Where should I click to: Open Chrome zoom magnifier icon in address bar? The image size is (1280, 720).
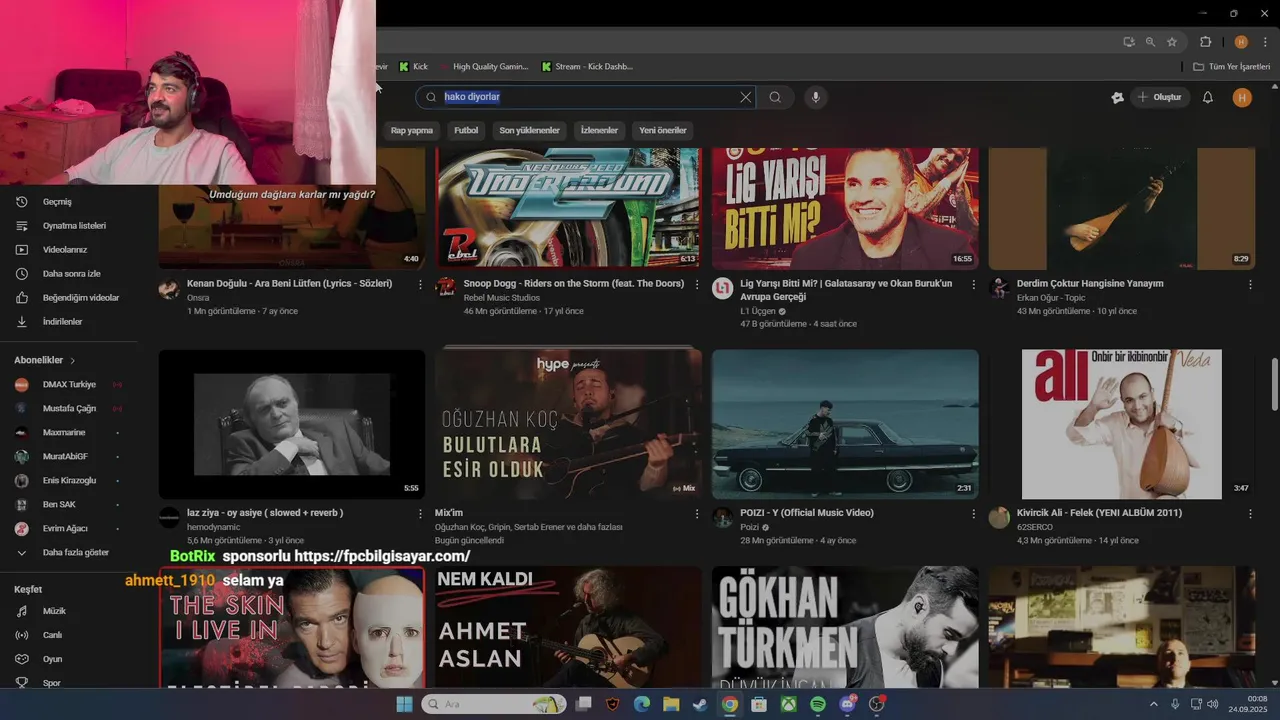point(1150,42)
